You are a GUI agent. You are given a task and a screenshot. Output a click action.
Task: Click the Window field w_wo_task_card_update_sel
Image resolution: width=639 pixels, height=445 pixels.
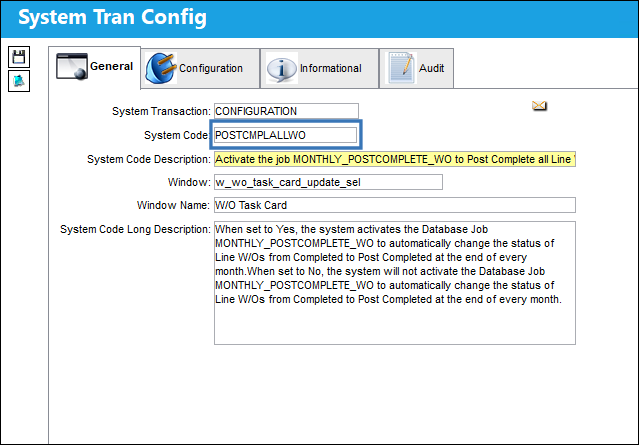click(328, 182)
